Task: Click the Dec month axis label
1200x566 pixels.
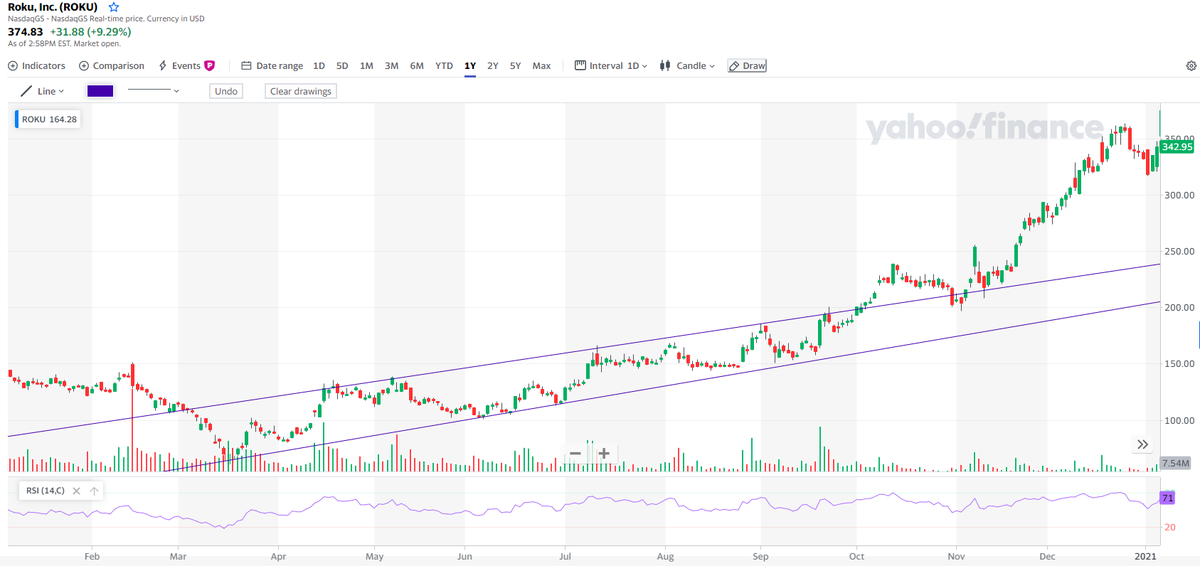Action: pyautogui.click(x=1047, y=554)
